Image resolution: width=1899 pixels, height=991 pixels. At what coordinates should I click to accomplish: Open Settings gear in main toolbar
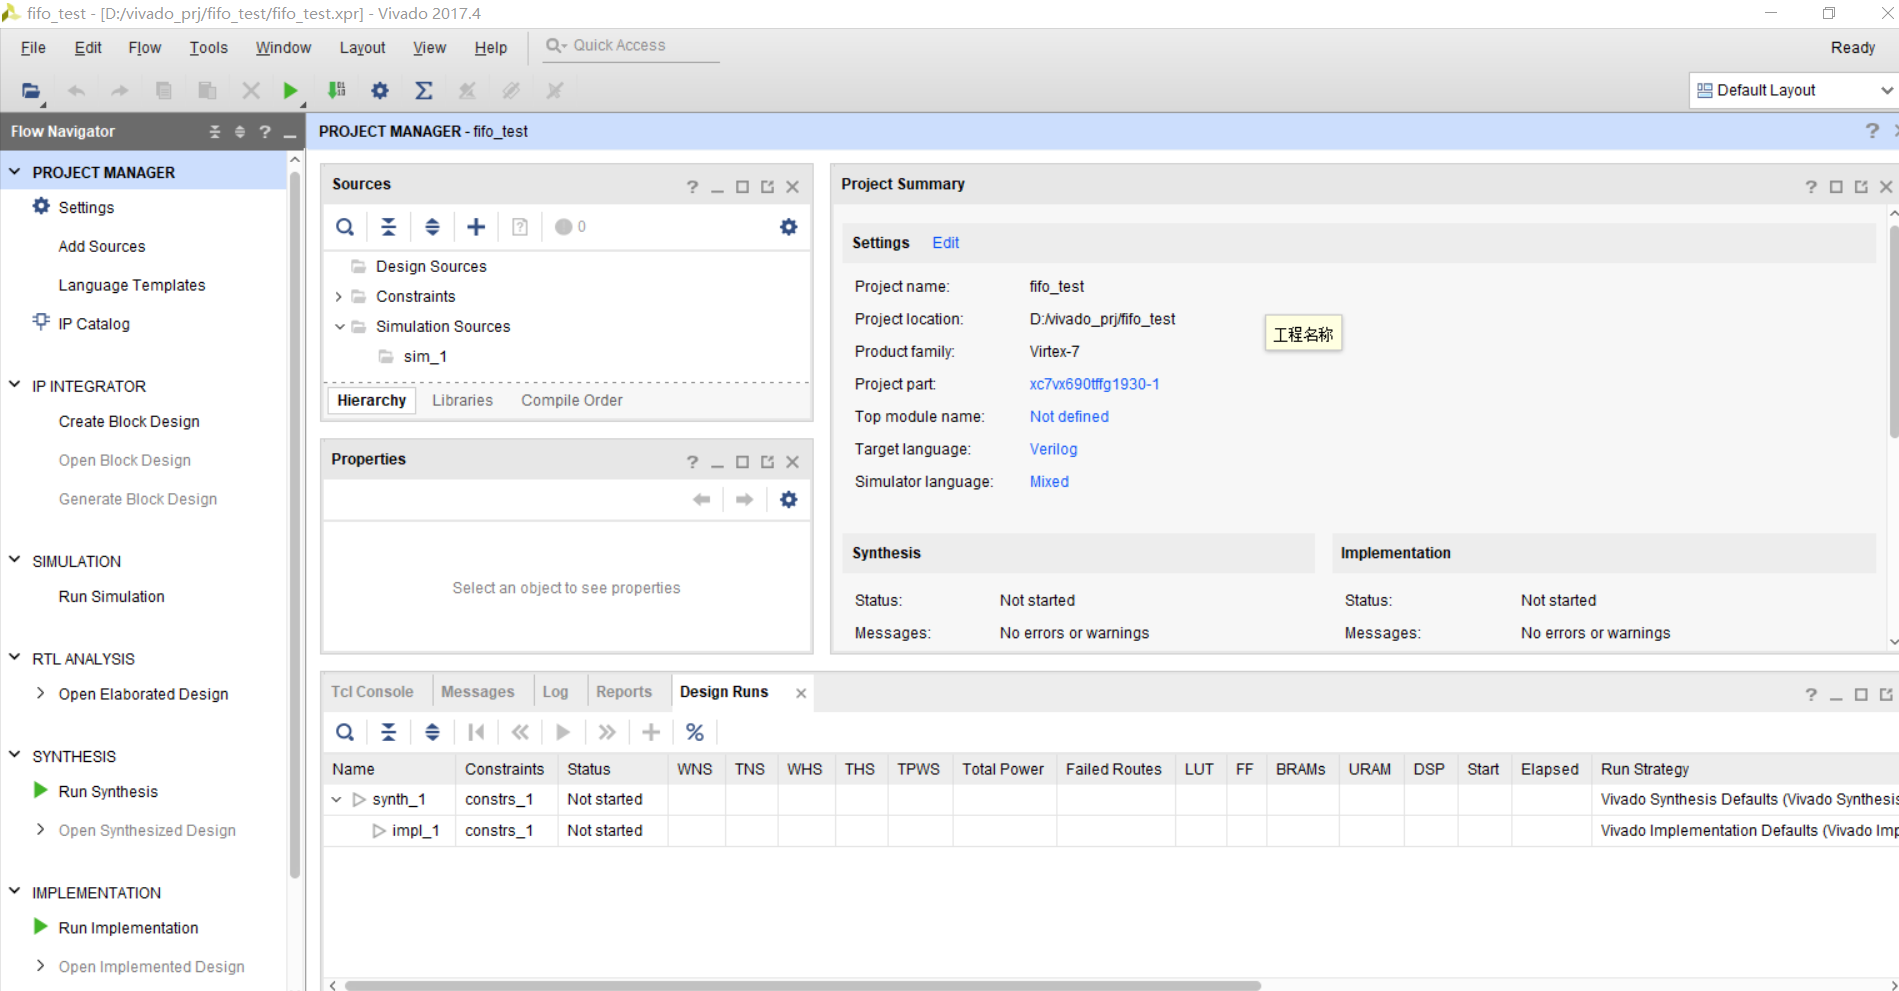click(x=380, y=90)
